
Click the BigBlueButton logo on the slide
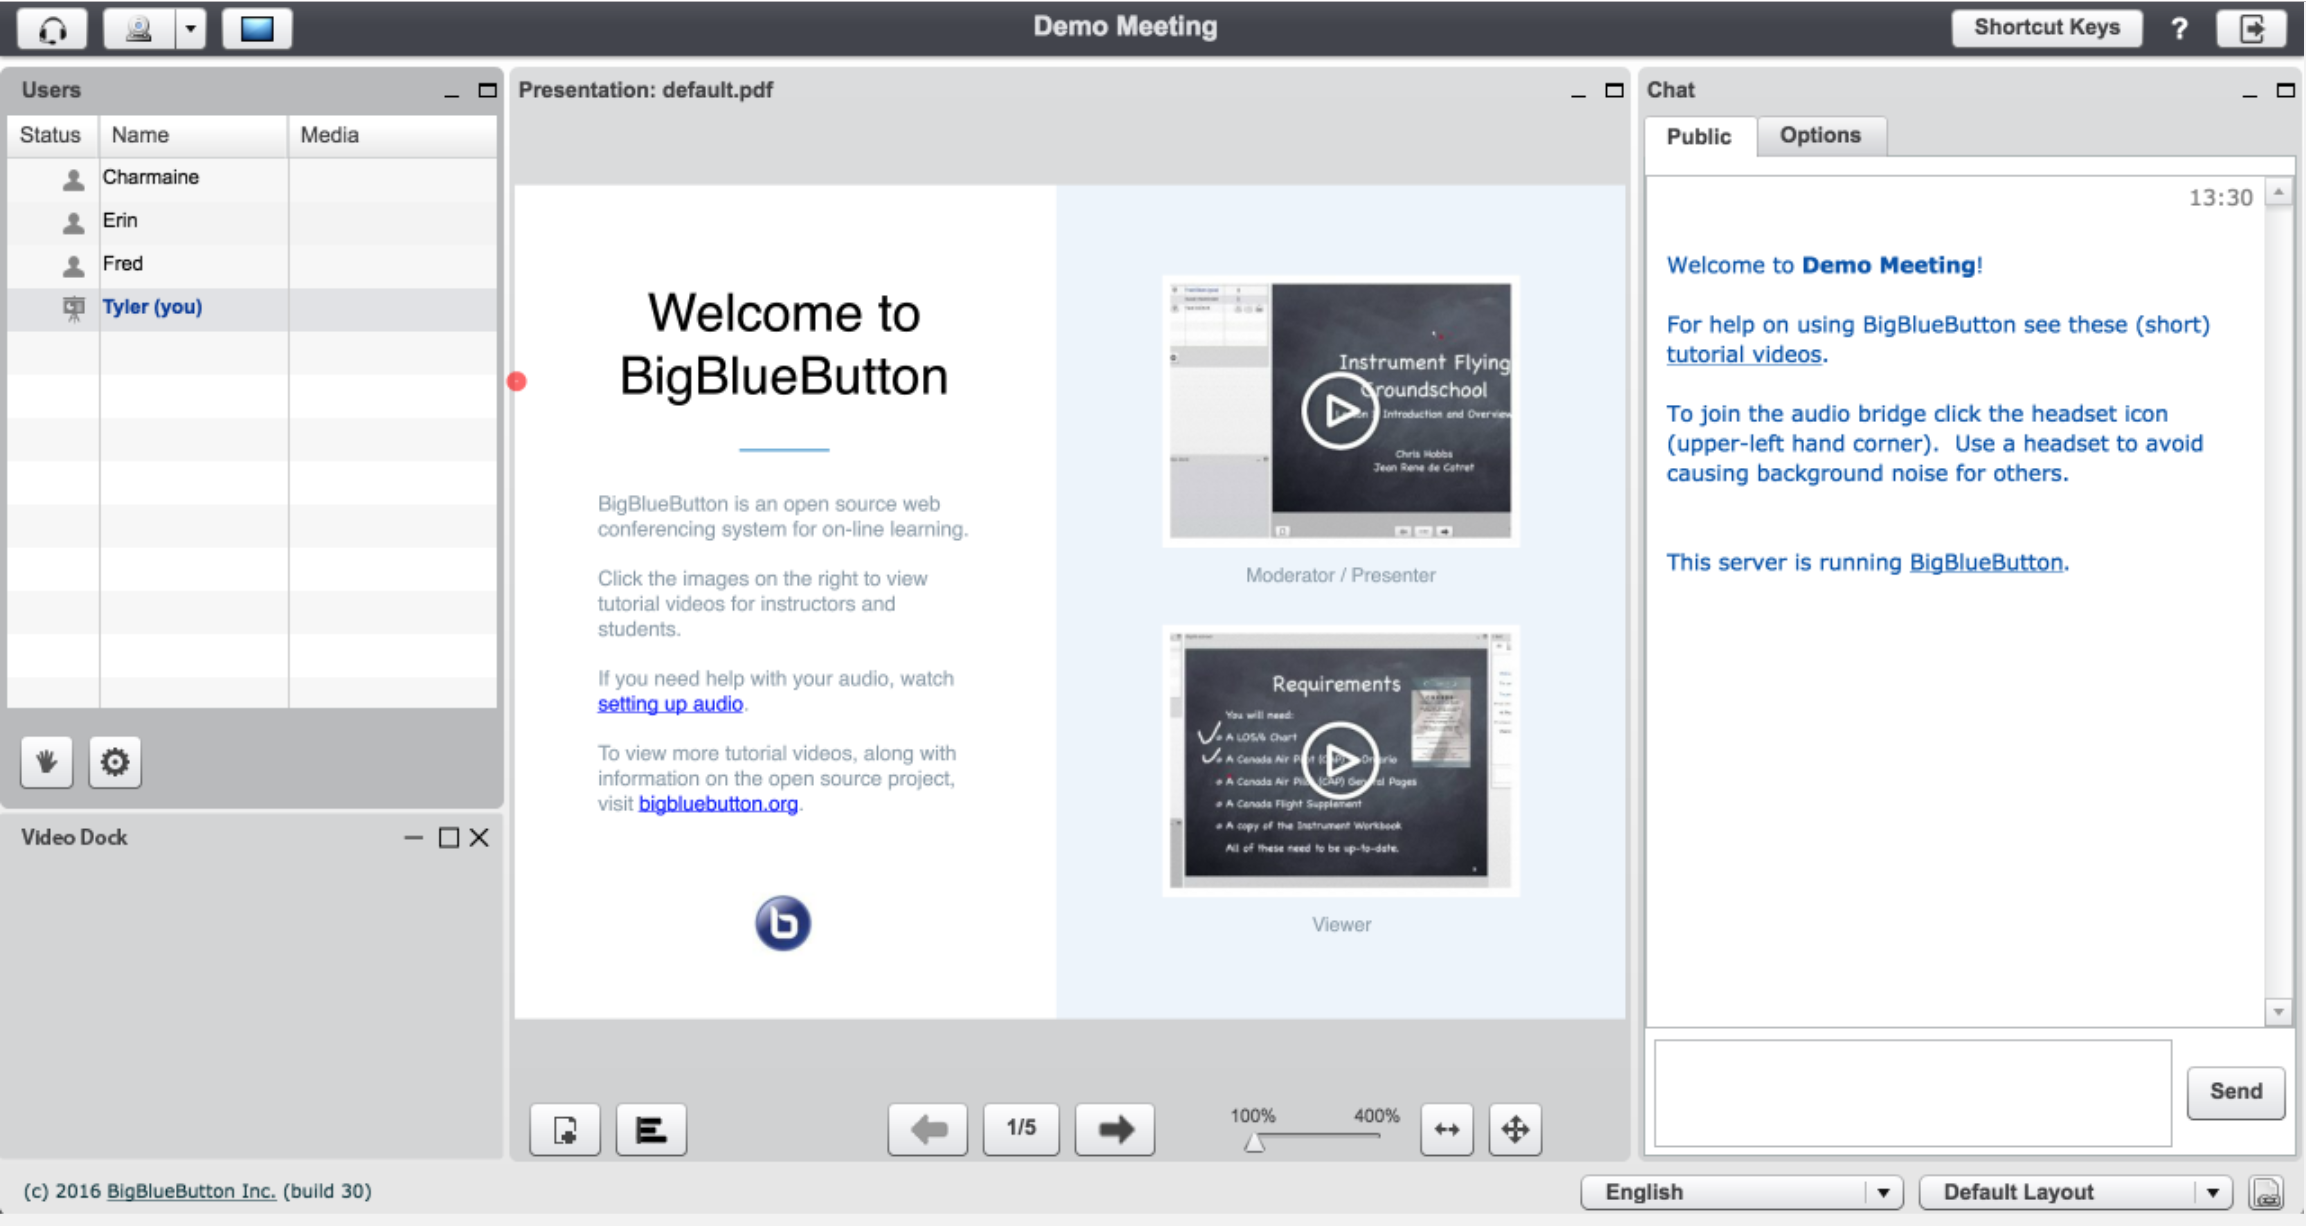(783, 923)
